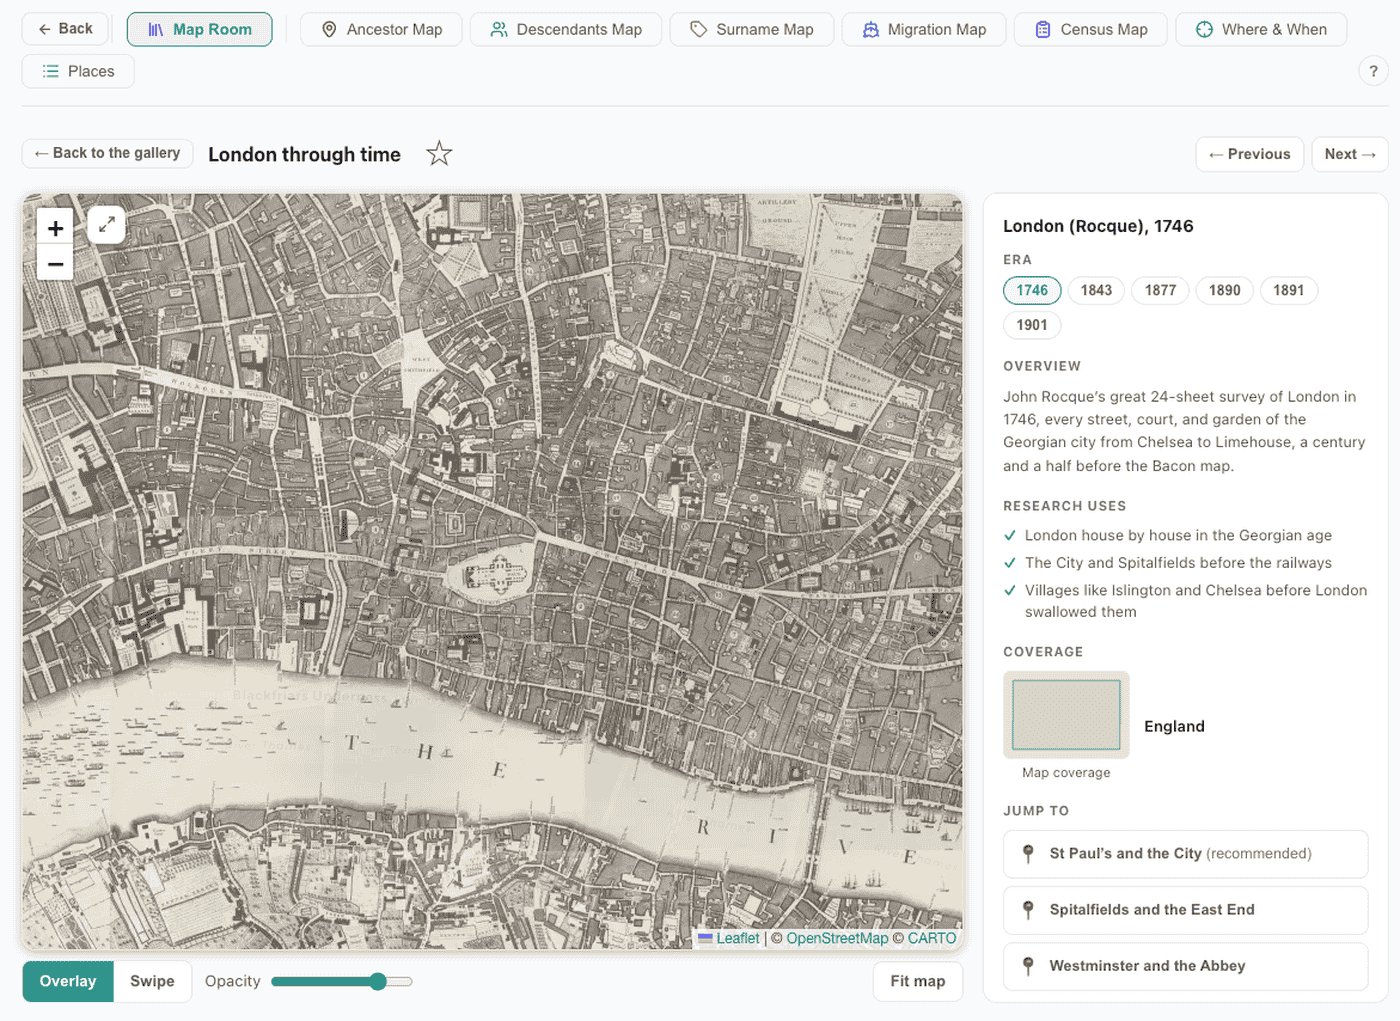The width and height of the screenshot is (1400, 1021).
Task: Click the Places list icon
Action: point(51,71)
